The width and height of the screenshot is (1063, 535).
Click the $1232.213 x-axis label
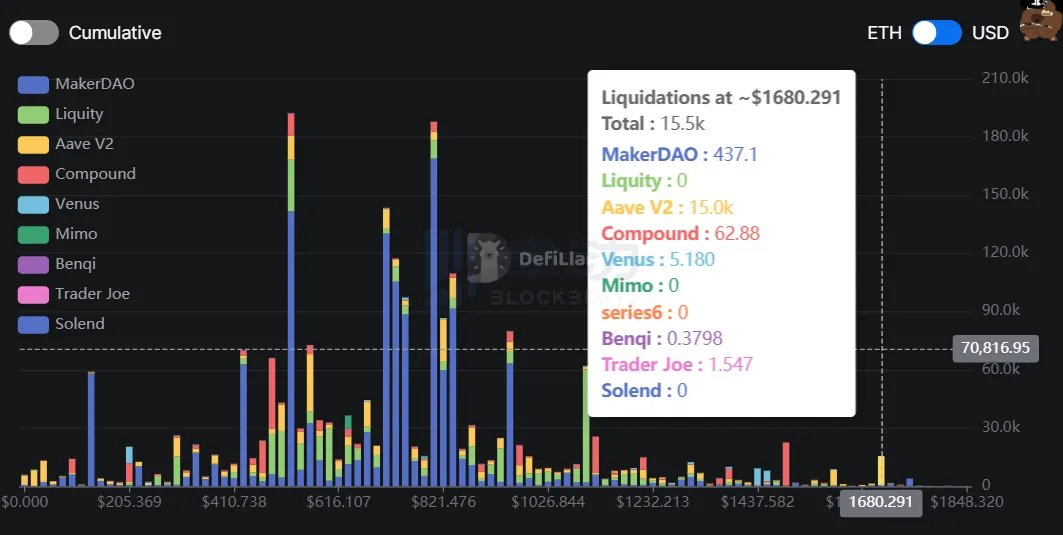click(x=652, y=502)
